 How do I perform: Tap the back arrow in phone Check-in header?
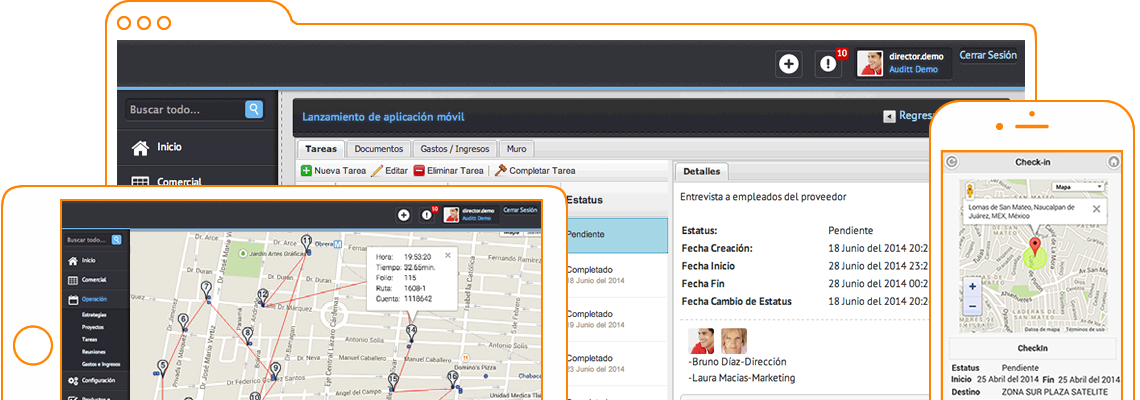coord(952,162)
